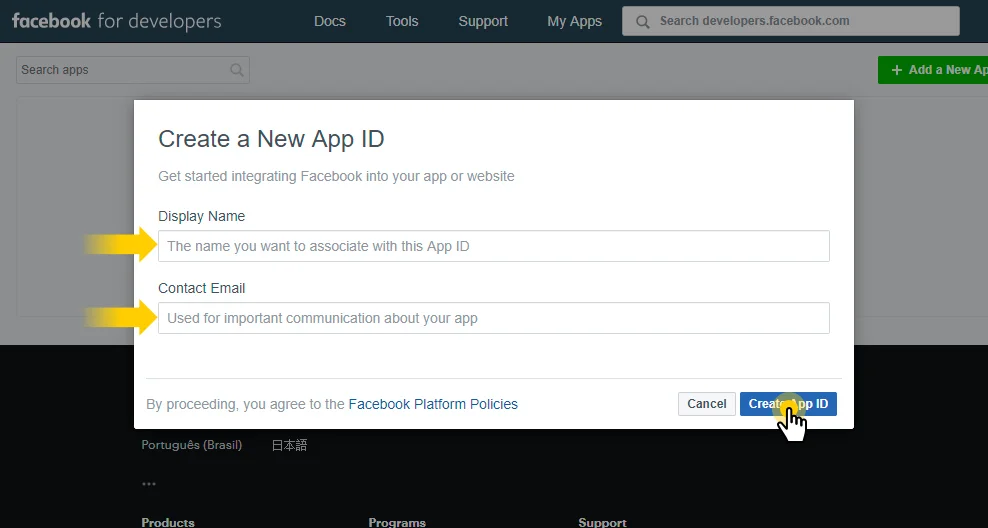Show more languages with the ellipsis
This screenshot has width=988, height=528.
[x=149, y=484]
